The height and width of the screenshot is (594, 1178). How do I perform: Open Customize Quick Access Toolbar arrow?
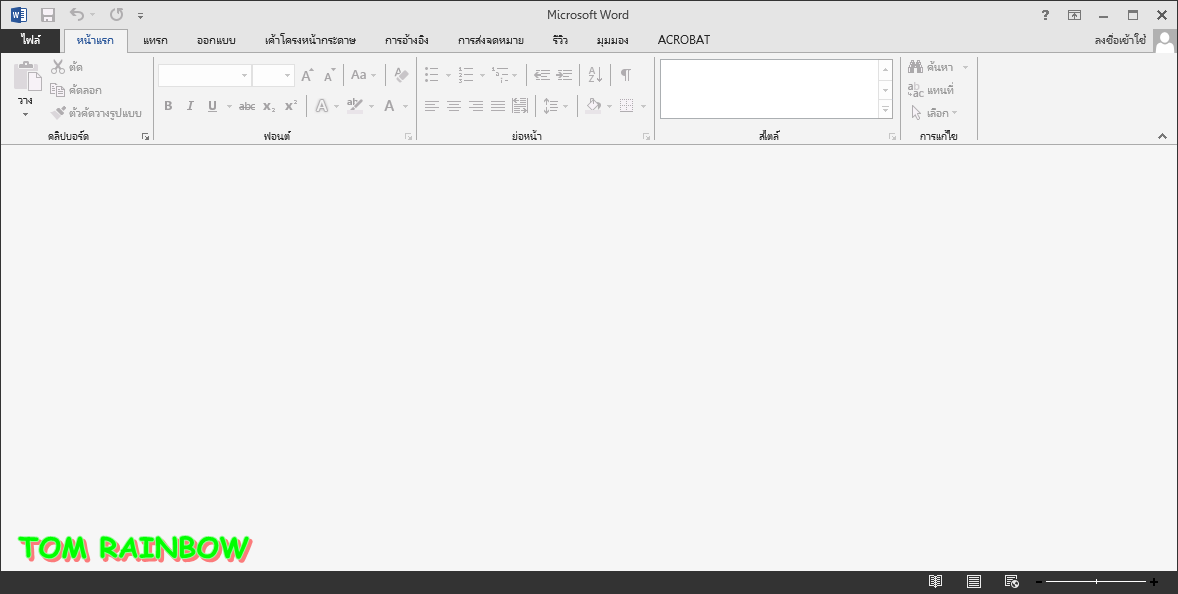pyautogui.click(x=140, y=15)
